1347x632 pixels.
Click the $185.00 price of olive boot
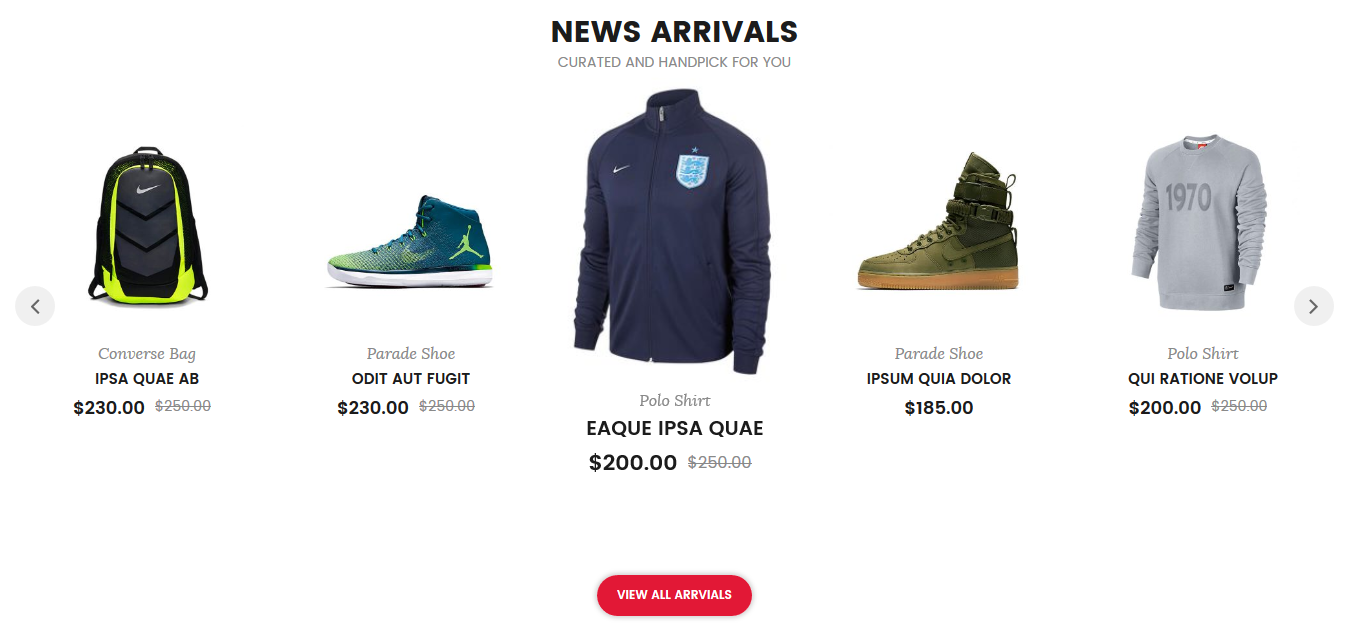(x=939, y=408)
